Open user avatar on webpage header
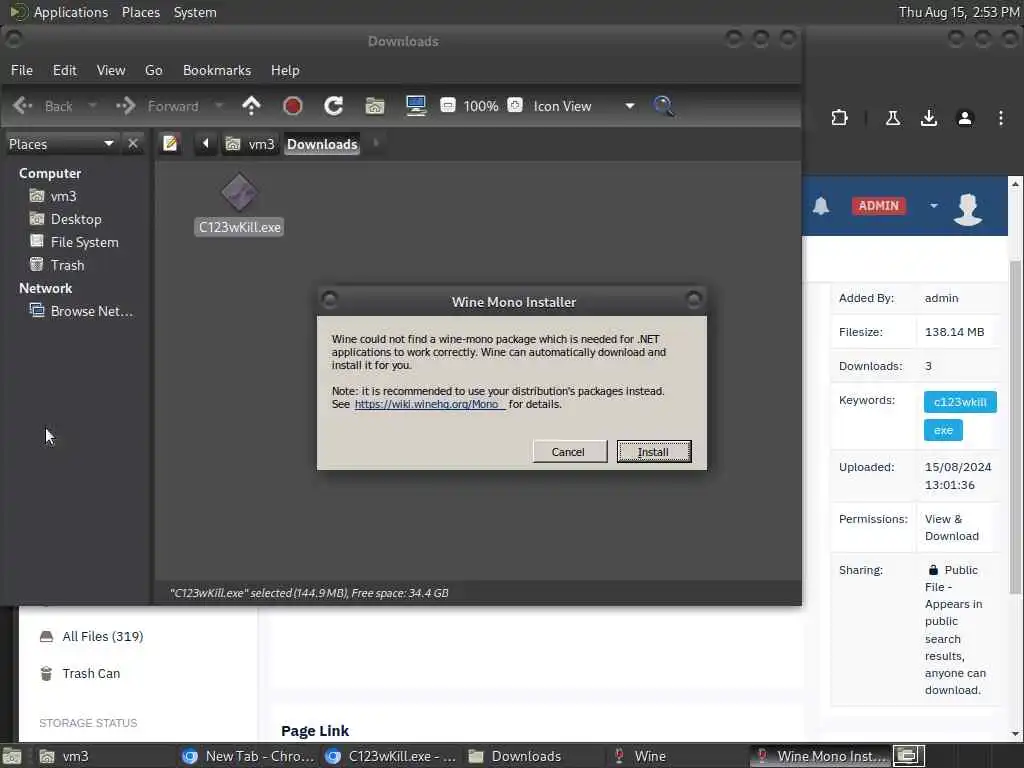This screenshot has height=768, width=1024. point(968,208)
